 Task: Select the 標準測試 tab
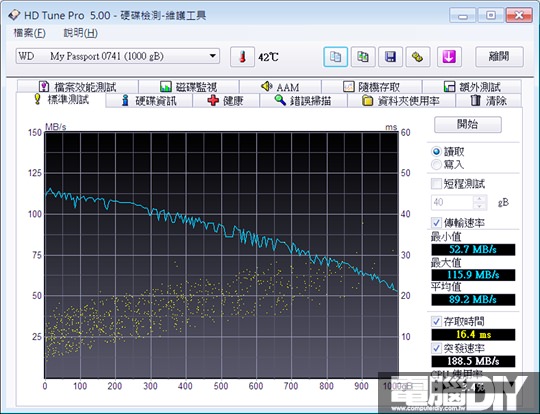click(61, 100)
